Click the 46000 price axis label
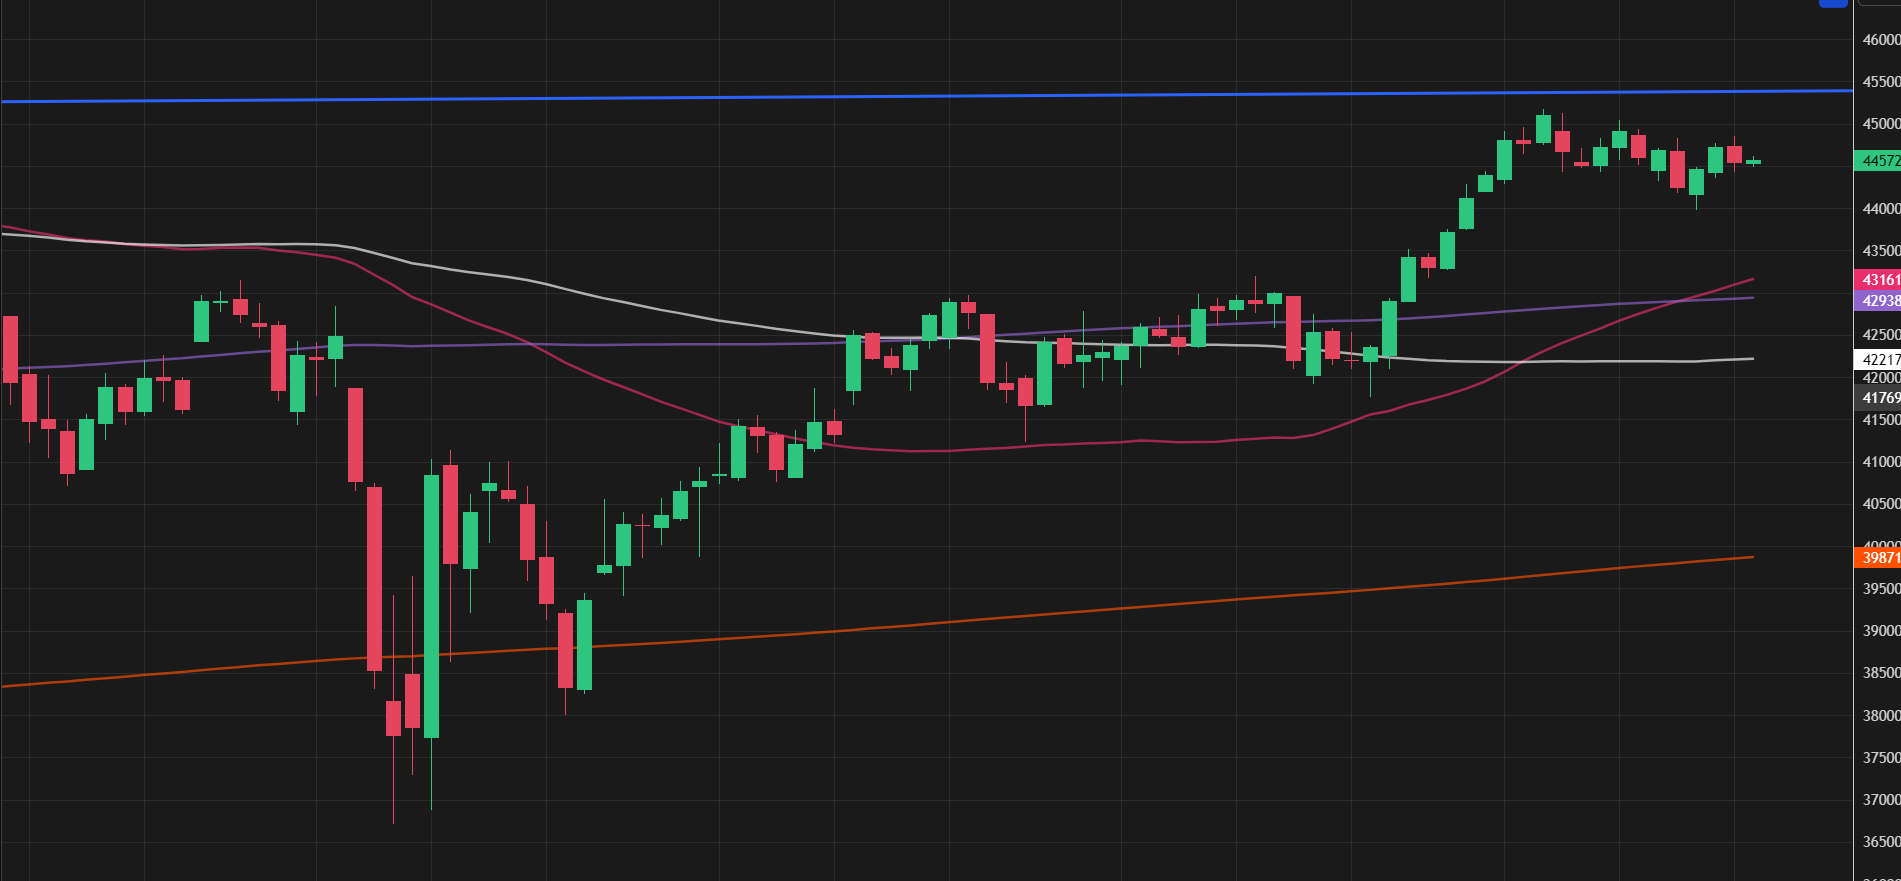 pos(1880,40)
